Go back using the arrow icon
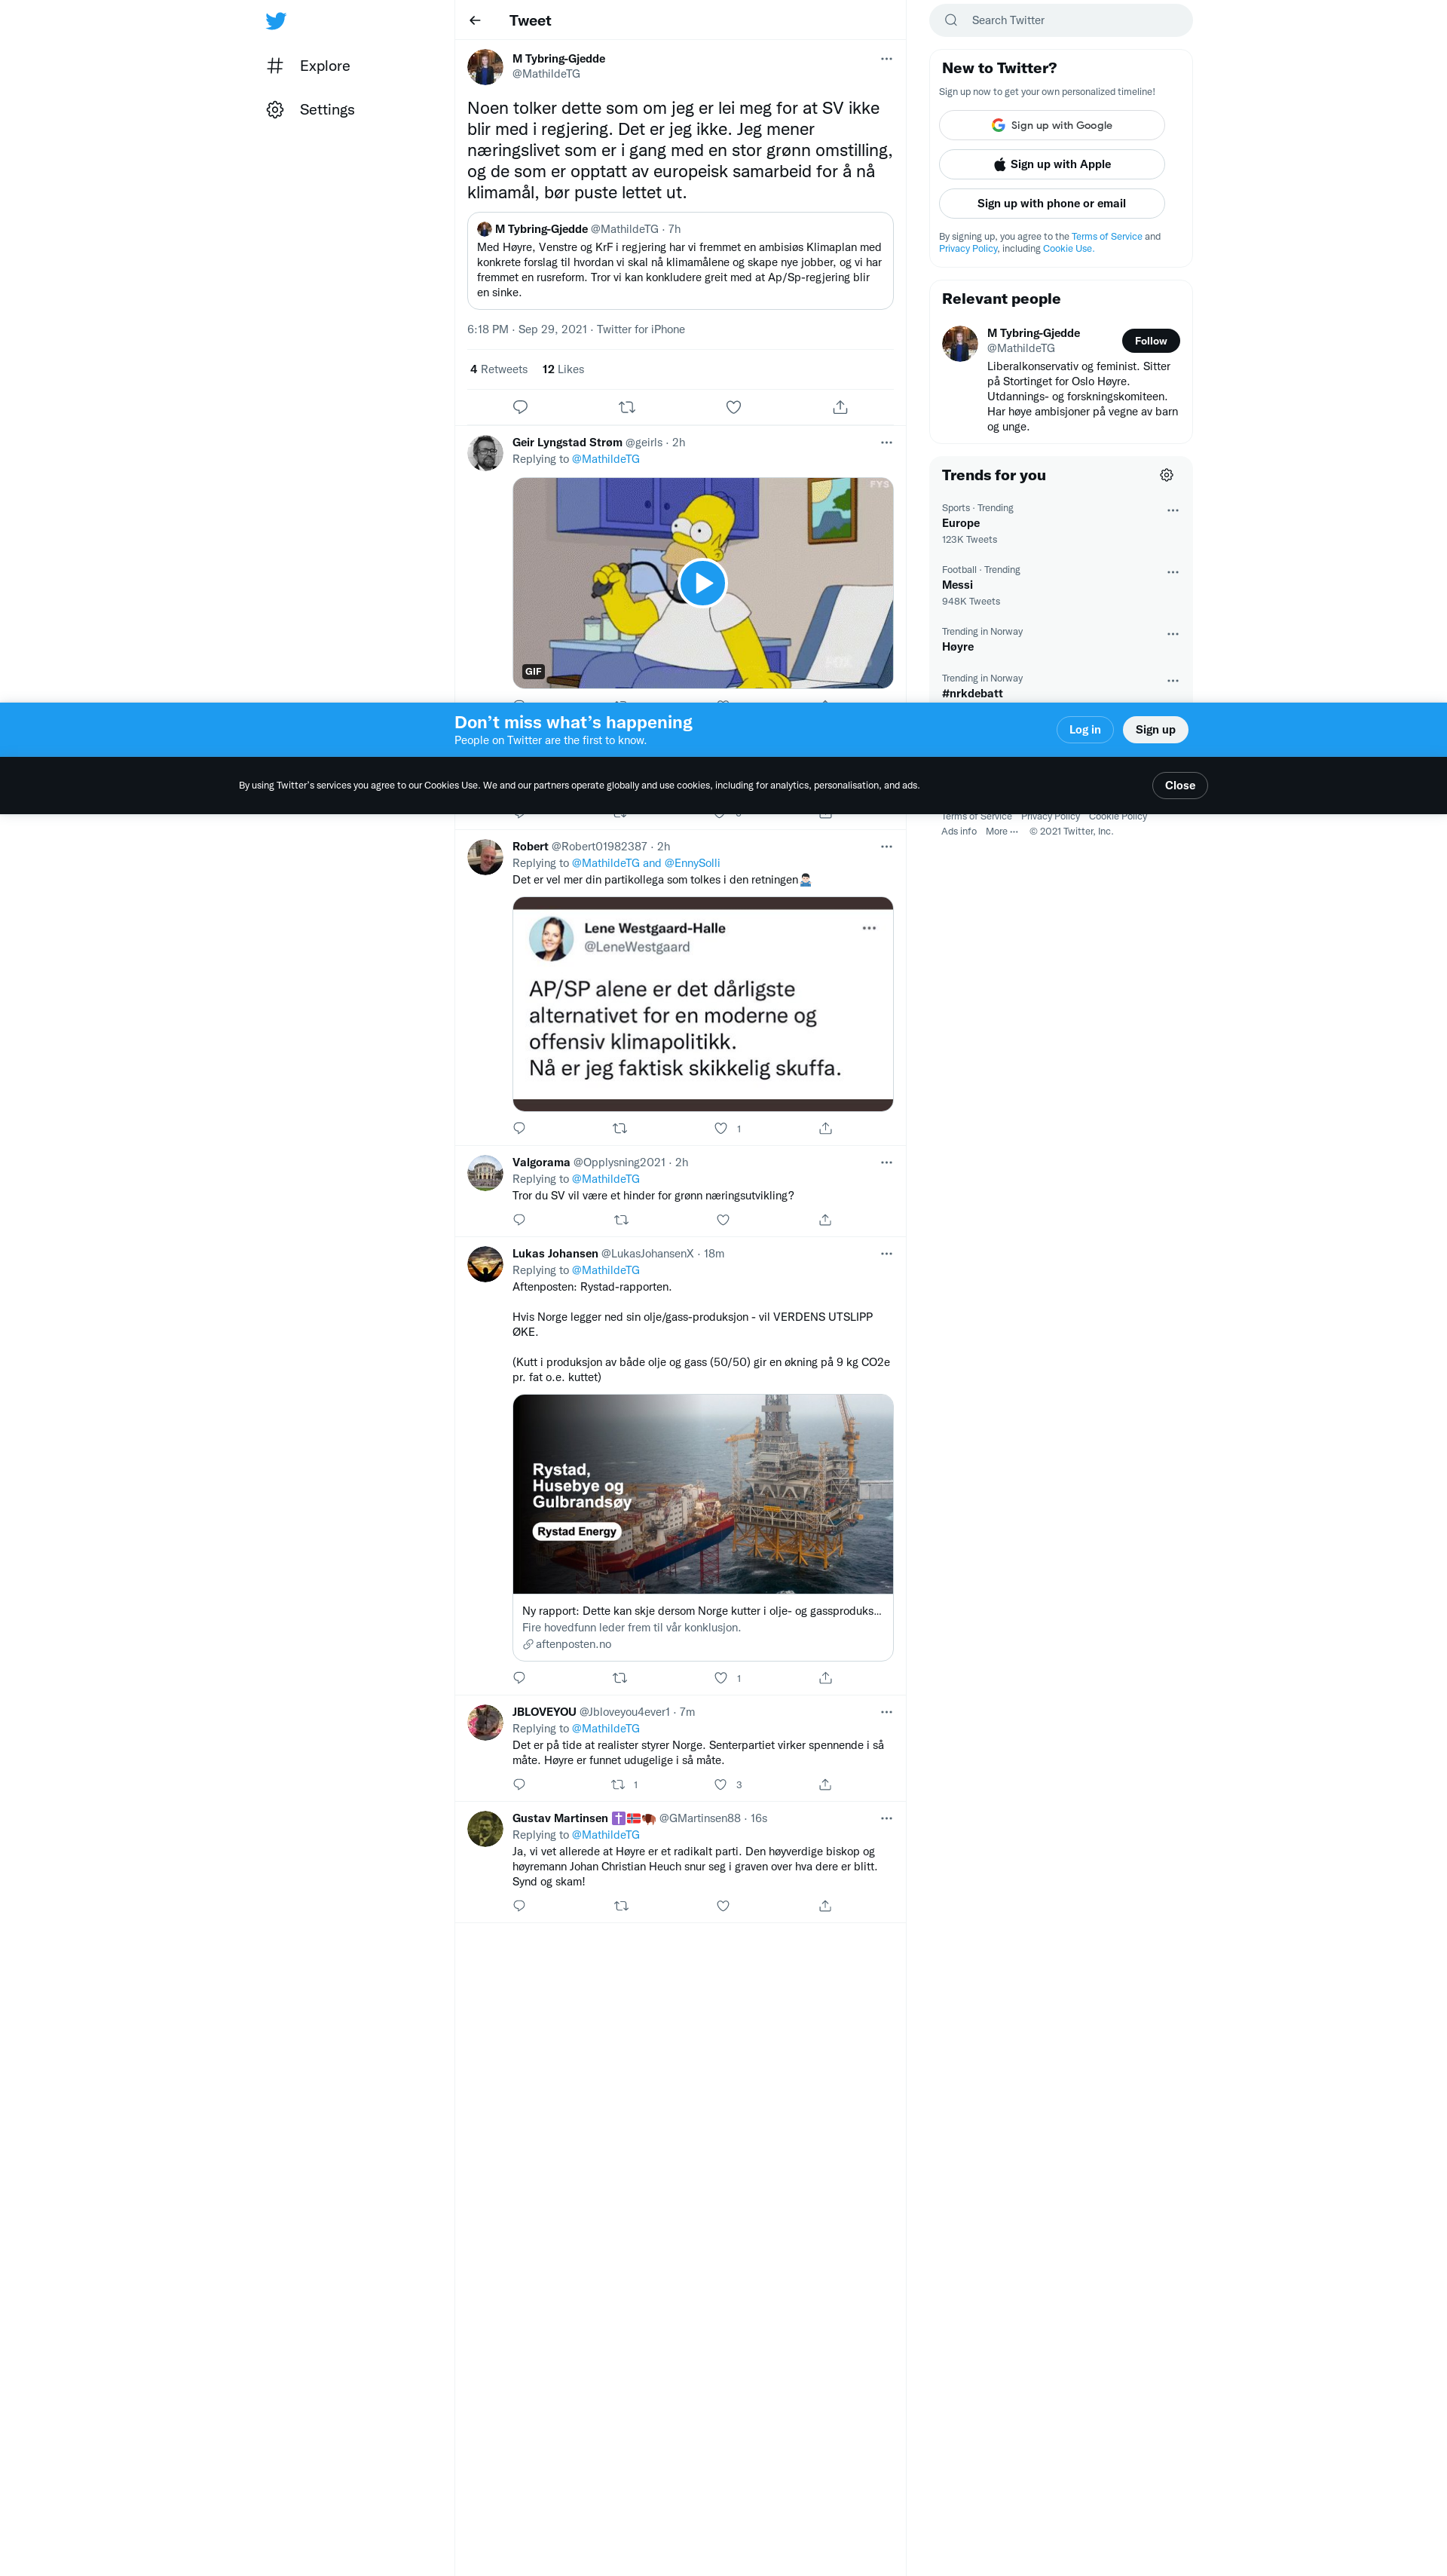This screenshot has height=2576, width=1447. tap(475, 20)
